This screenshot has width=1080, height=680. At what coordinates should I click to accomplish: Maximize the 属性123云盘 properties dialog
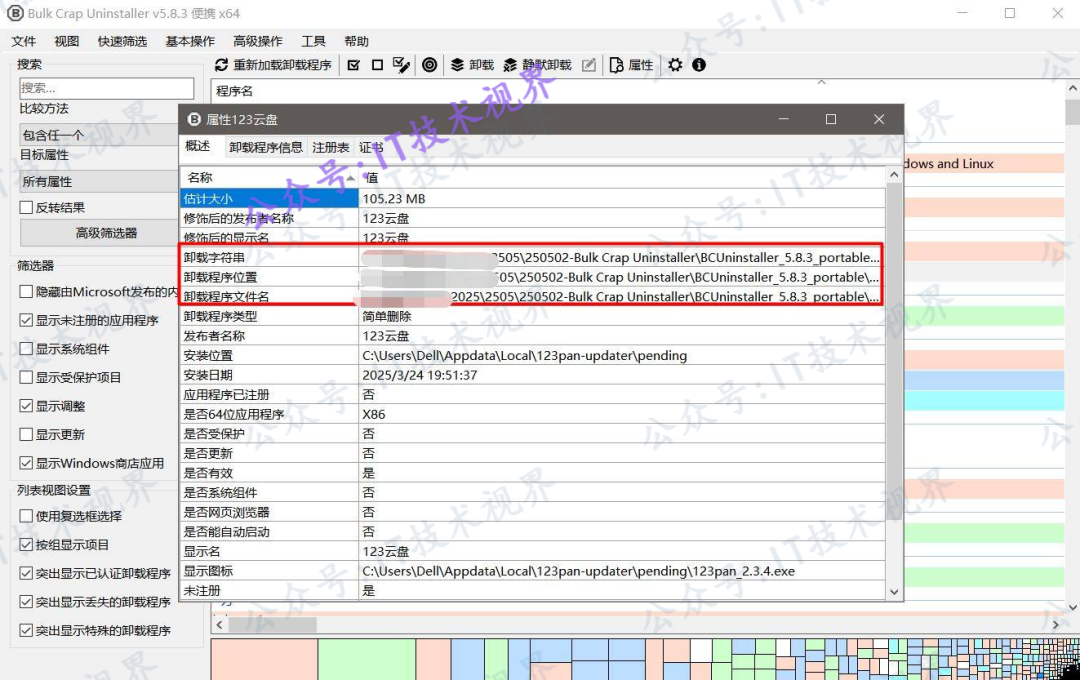tap(831, 119)
